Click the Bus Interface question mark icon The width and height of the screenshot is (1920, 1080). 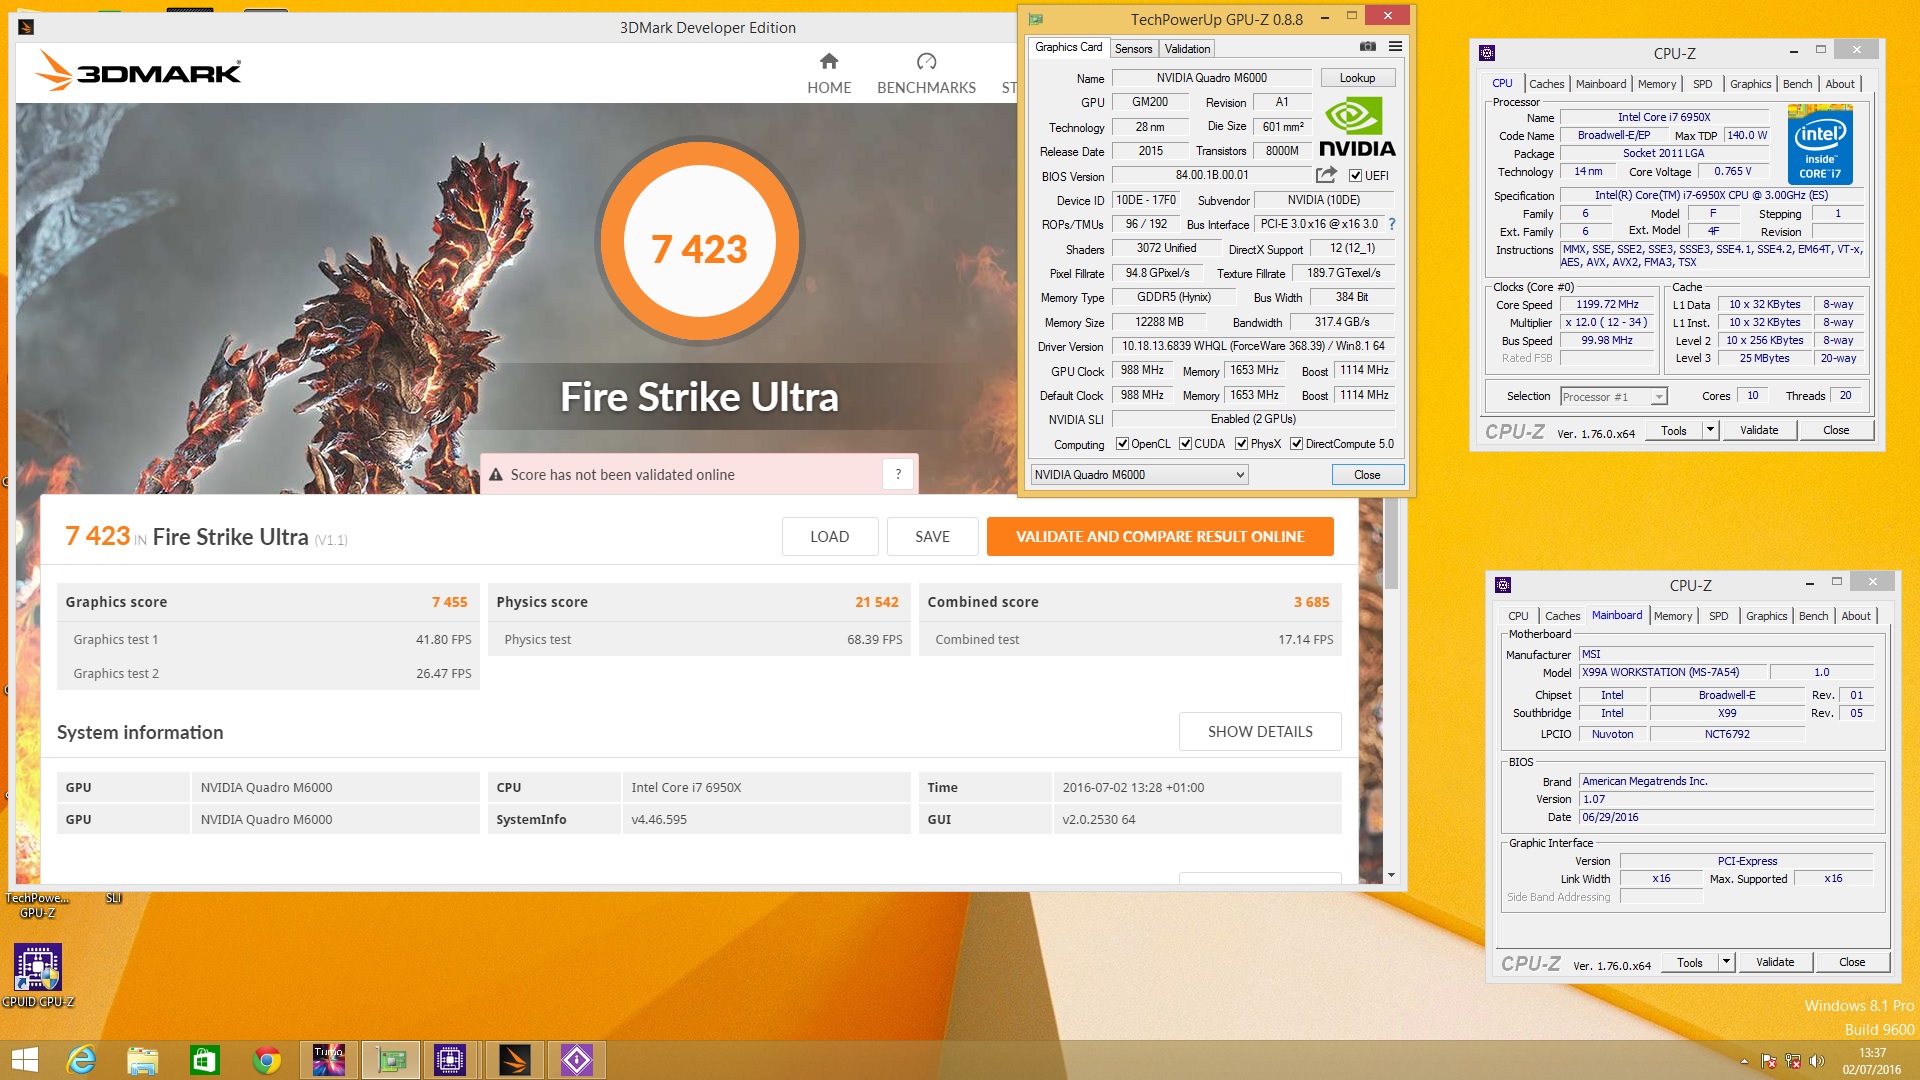[1392, 224]
